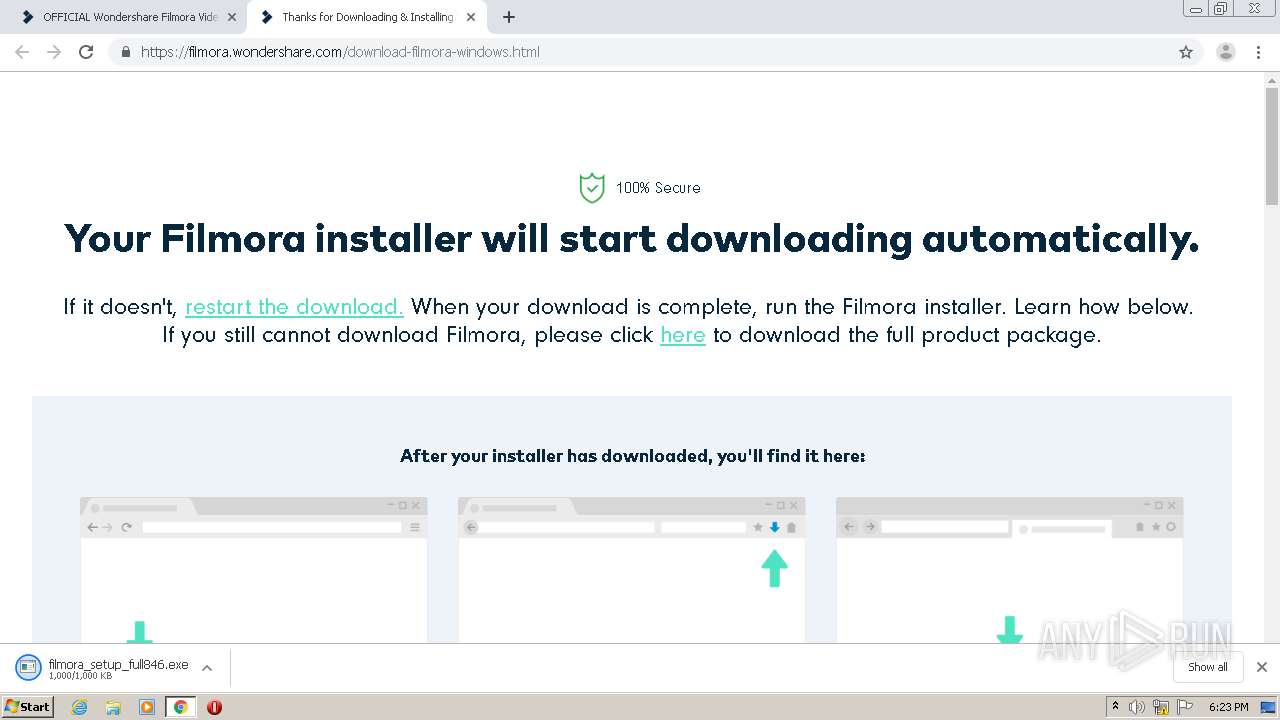Close the downloads bar

1262,667
